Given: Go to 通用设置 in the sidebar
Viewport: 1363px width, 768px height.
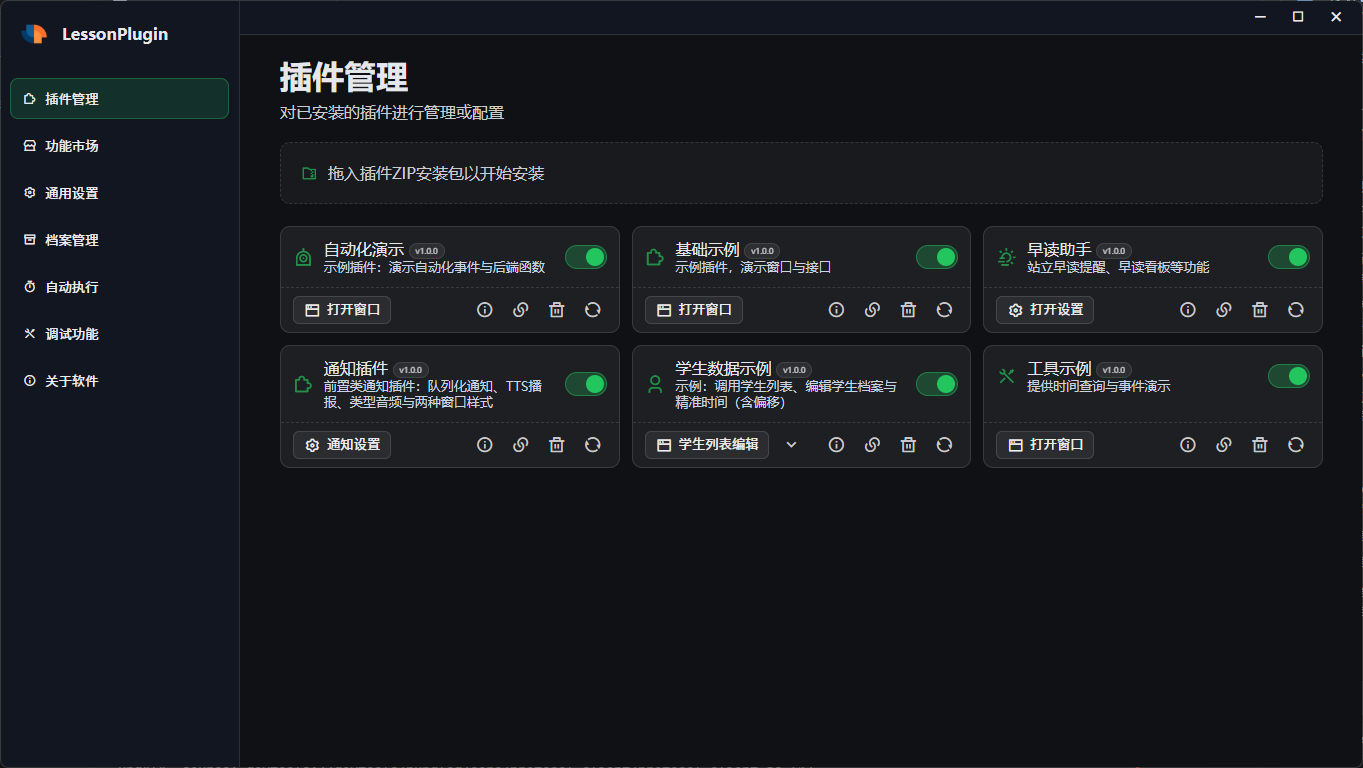Looking at the screenshot, I should [x=72, y=193].
